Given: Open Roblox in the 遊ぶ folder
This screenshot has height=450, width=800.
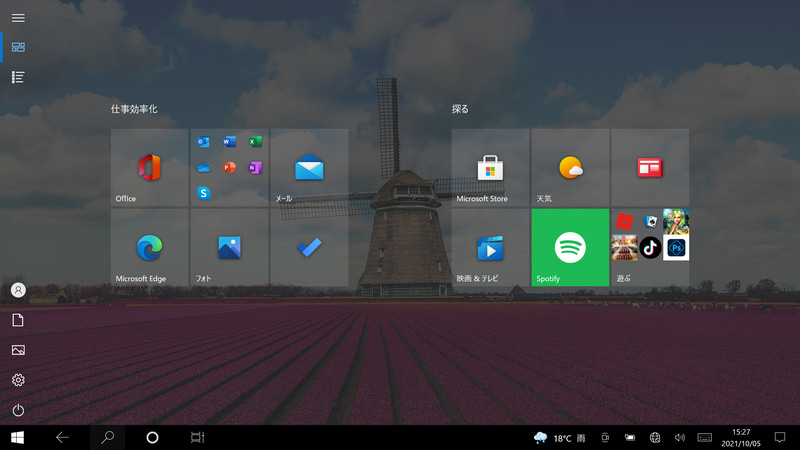Looking at the screenshot, I should 624,221.
